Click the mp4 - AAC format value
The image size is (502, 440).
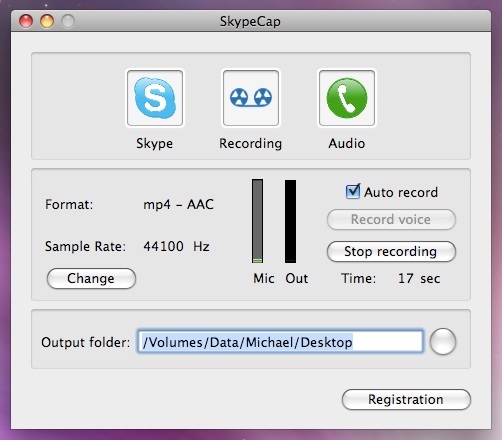178,204
